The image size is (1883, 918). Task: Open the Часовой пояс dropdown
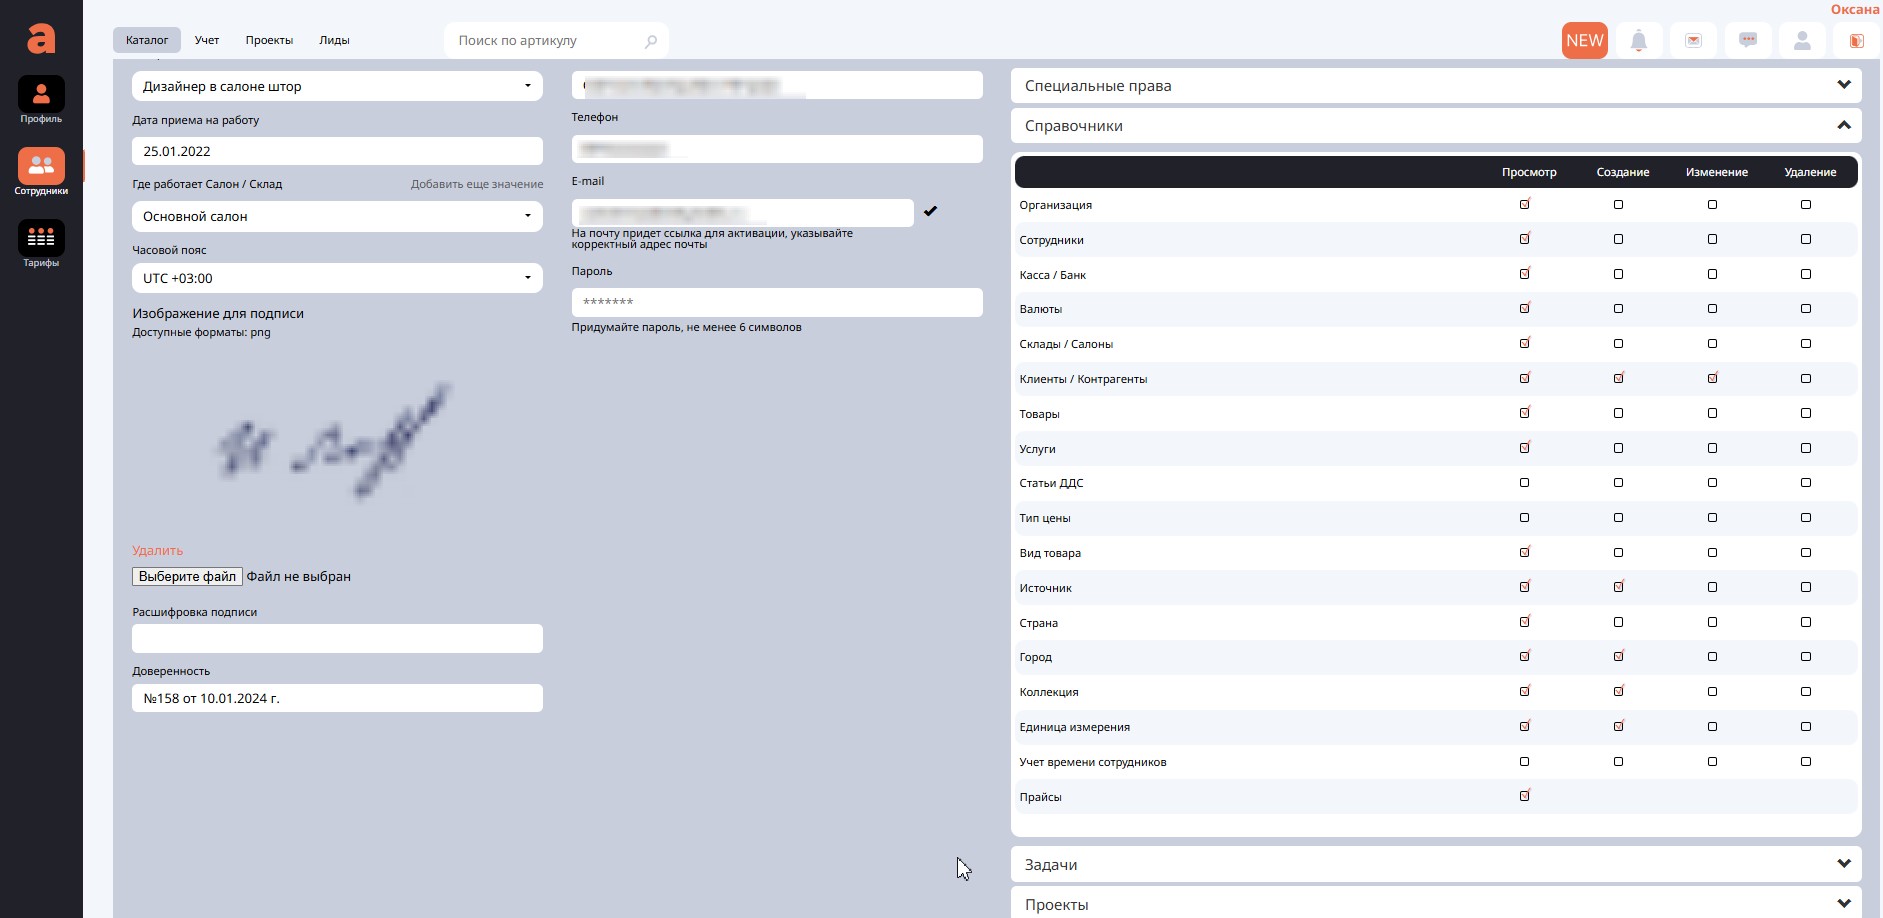(x=337, y=278)
